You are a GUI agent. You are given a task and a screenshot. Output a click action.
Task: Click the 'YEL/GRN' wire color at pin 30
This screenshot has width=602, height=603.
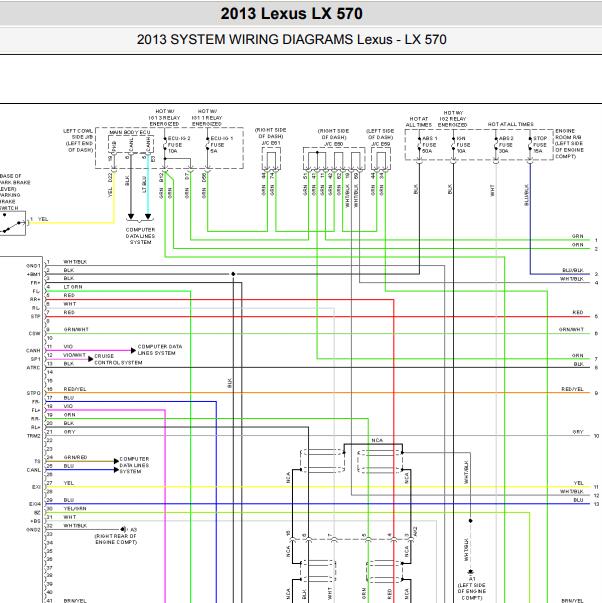(75, 508)
